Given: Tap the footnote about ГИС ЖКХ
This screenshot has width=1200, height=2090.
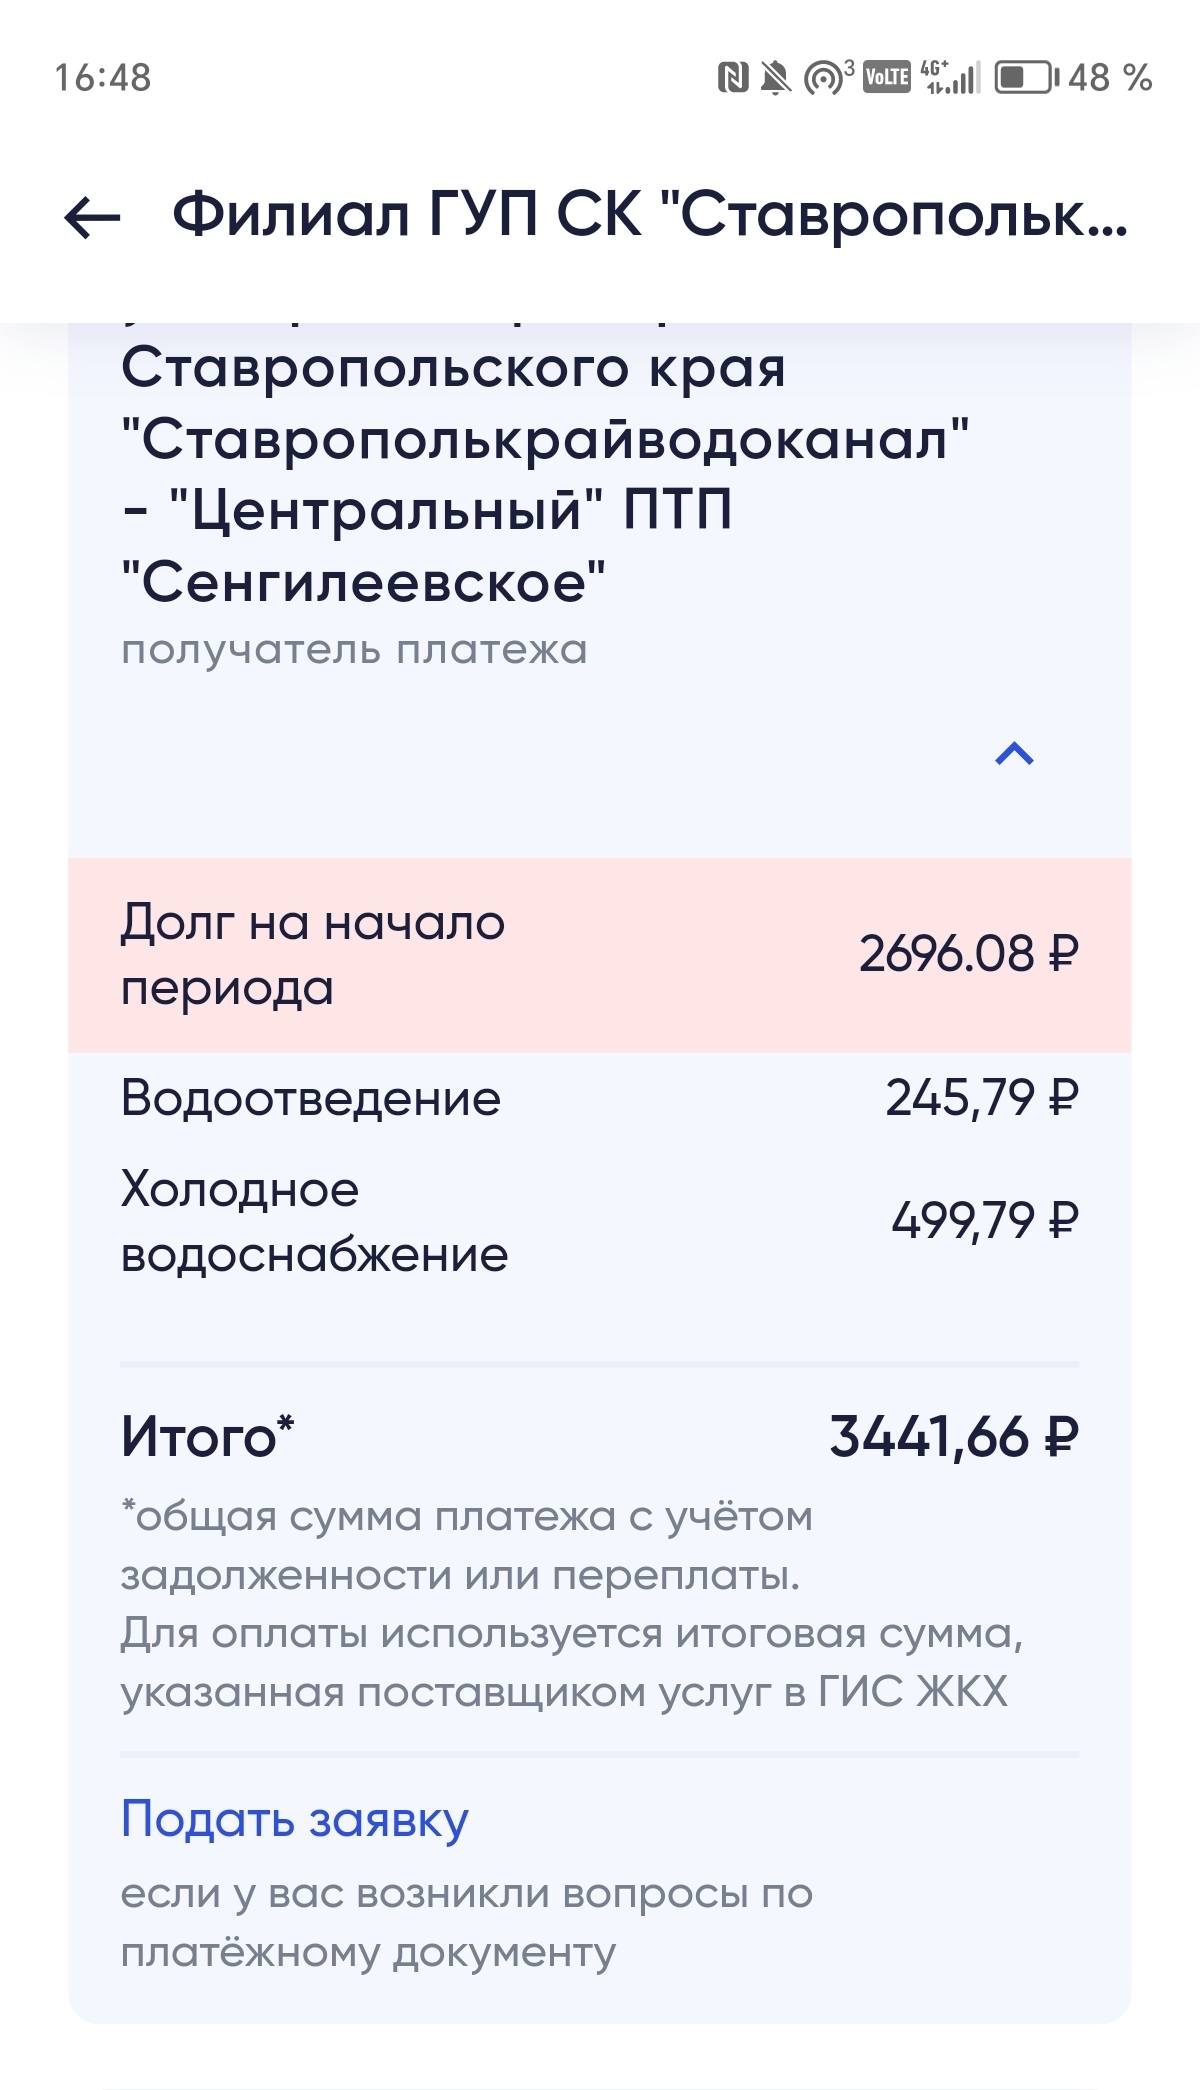Looking at the screenshot, I should click(570, 1604).
